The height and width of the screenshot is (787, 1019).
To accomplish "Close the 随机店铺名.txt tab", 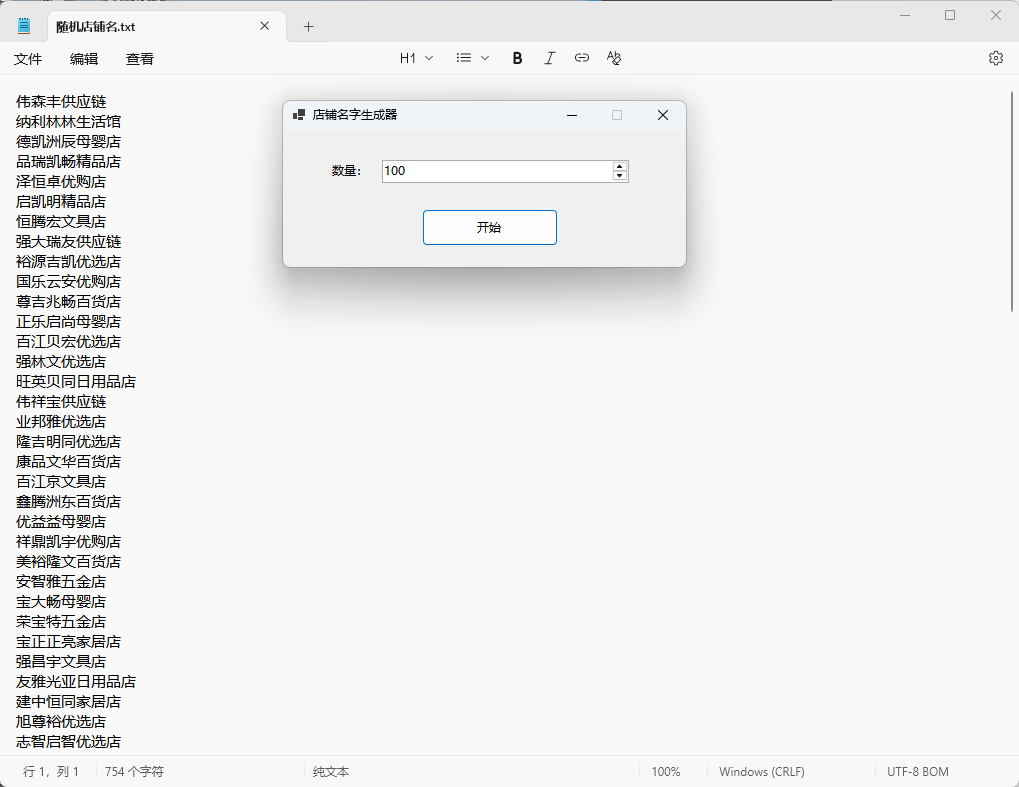I will pyautogui.click(x=264, y=26).
